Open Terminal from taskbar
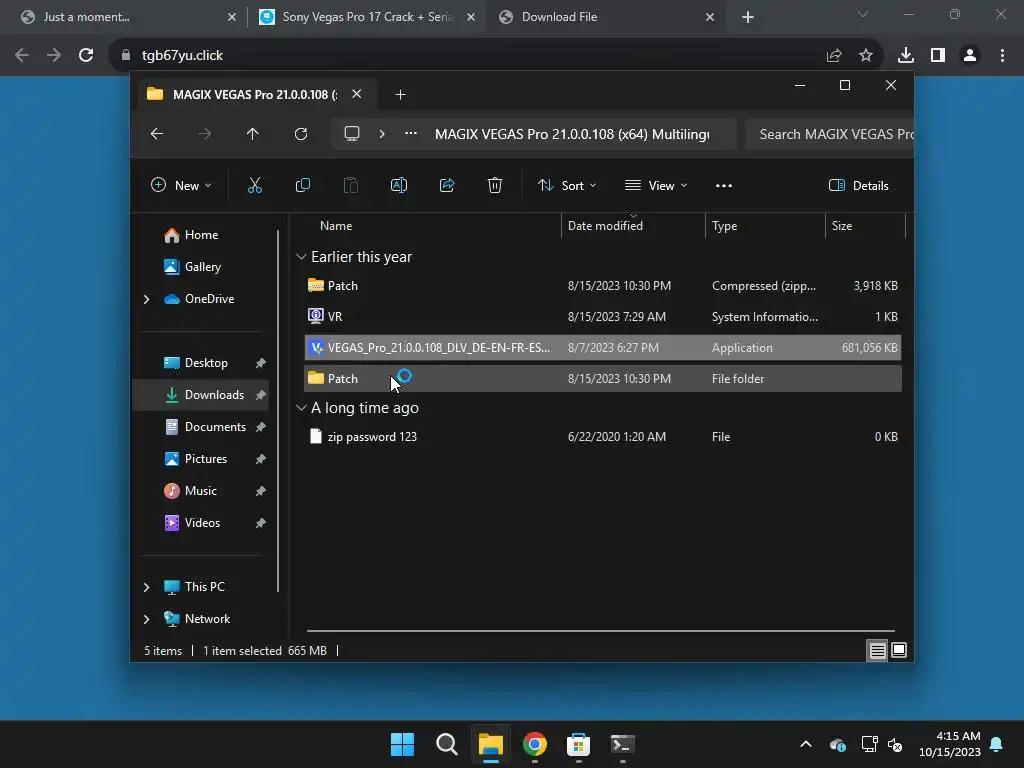The image size is (1024, 768). click(x=622, y=744)
